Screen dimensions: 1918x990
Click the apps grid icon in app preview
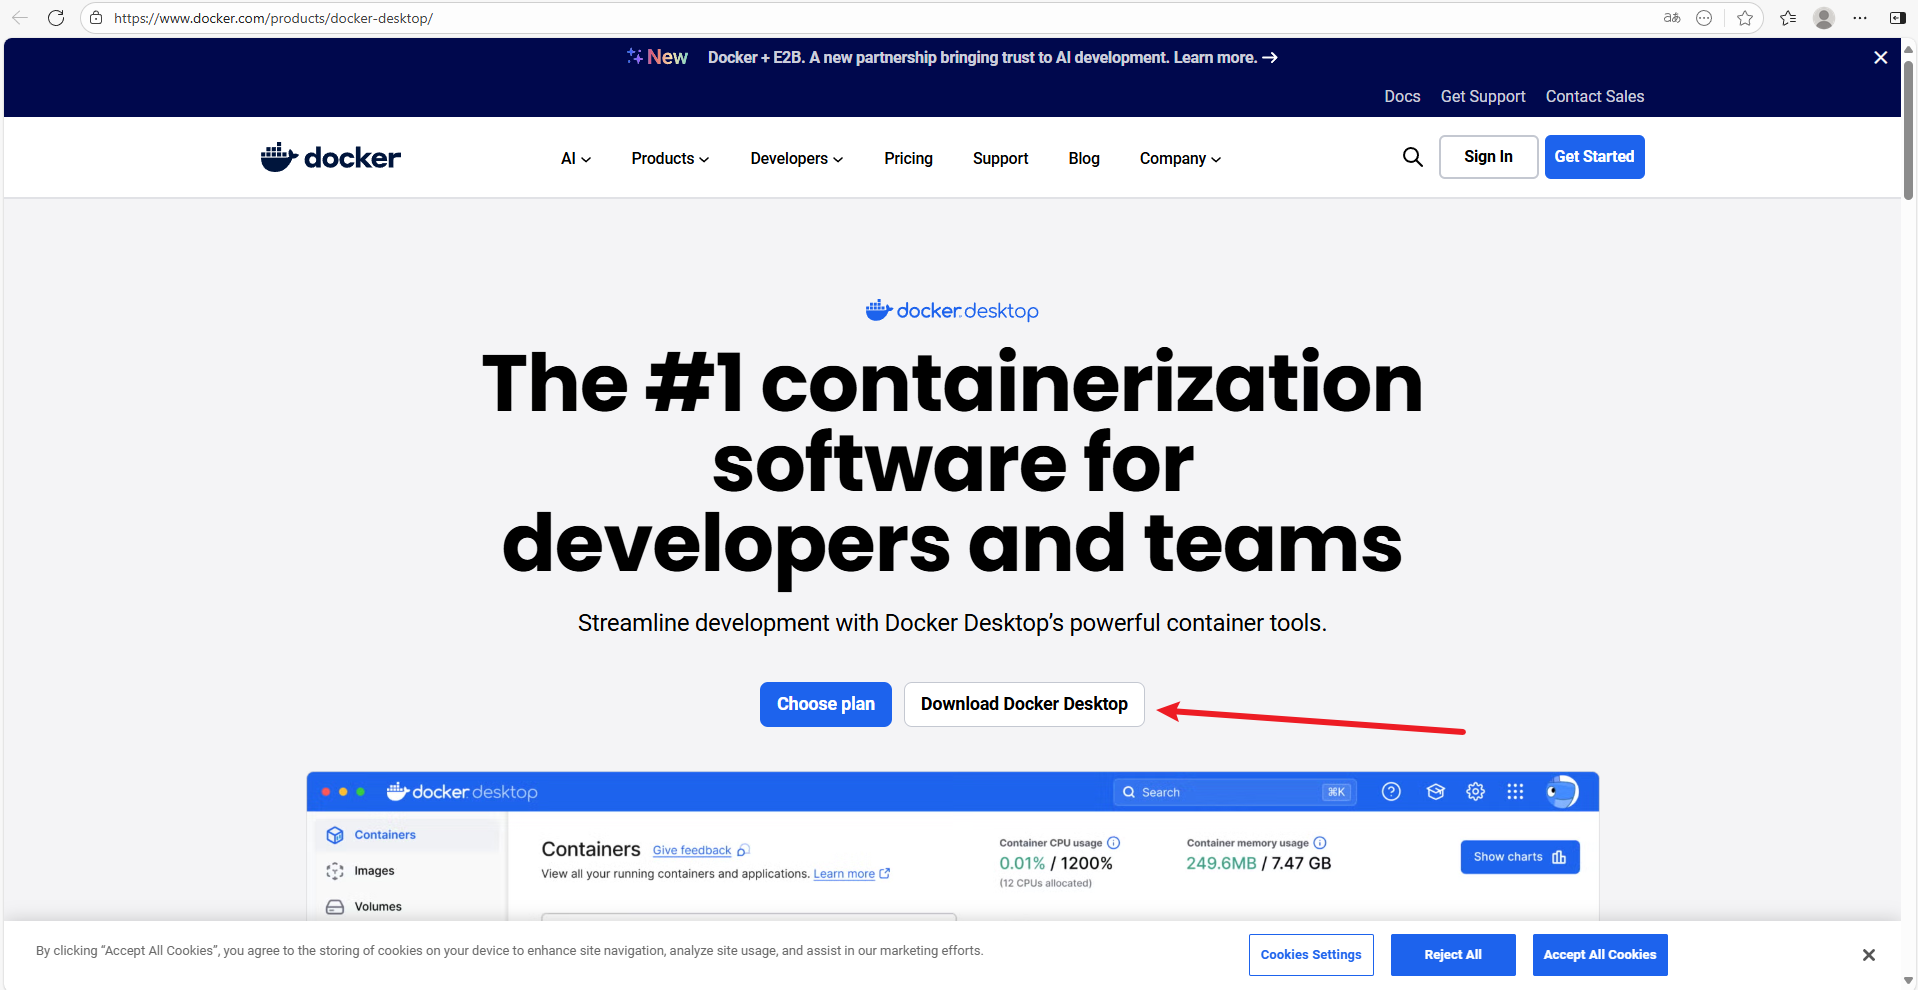pyautogui.click(x=1515, y=792)
